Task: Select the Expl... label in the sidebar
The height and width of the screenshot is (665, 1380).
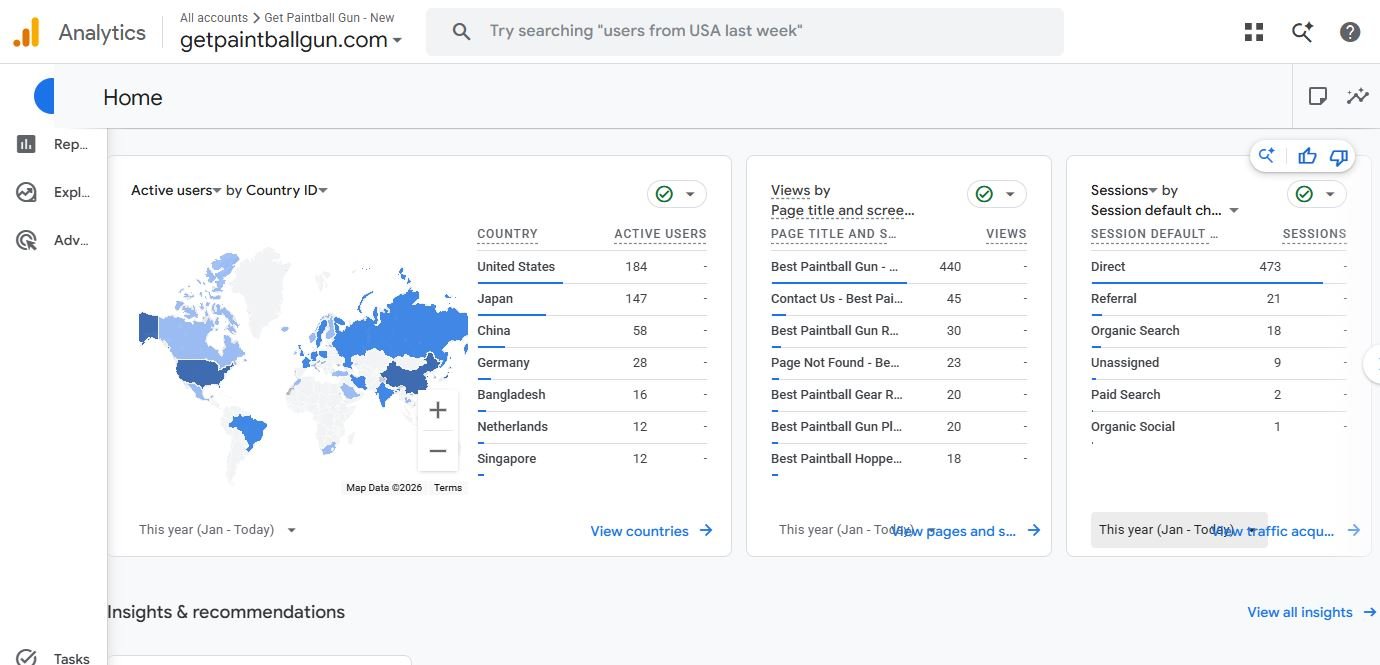Action: coord(72,193)
